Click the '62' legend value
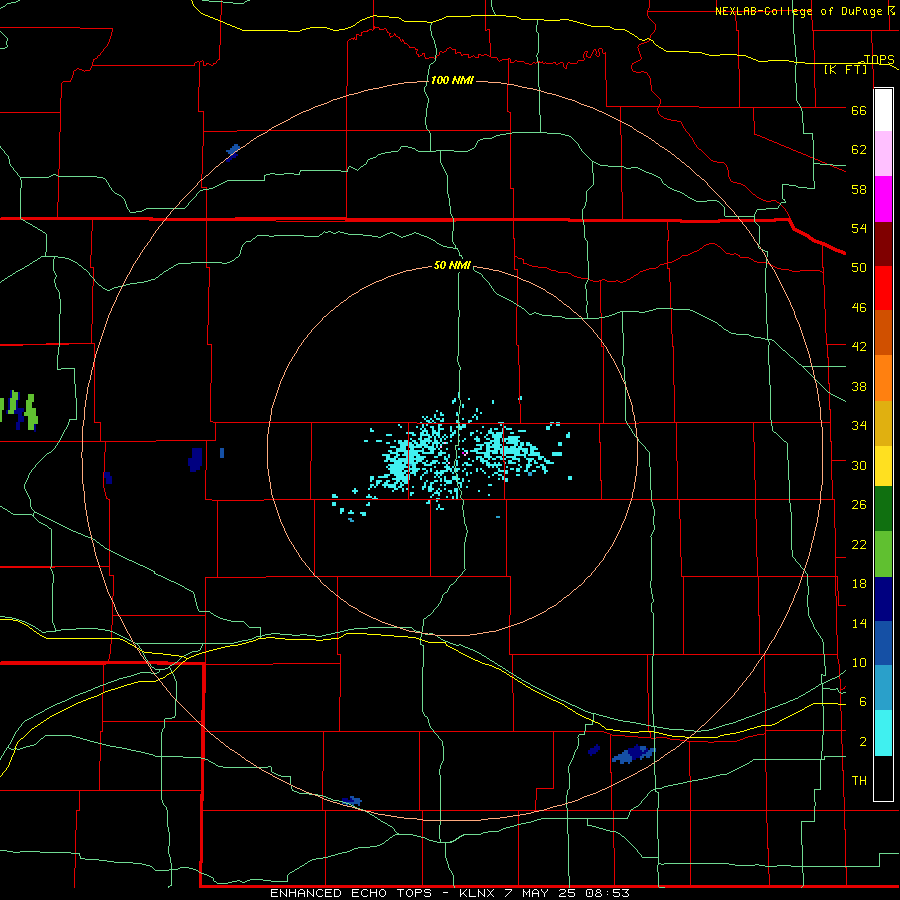This screenshot has width=900, height=900. pos(859,150)
